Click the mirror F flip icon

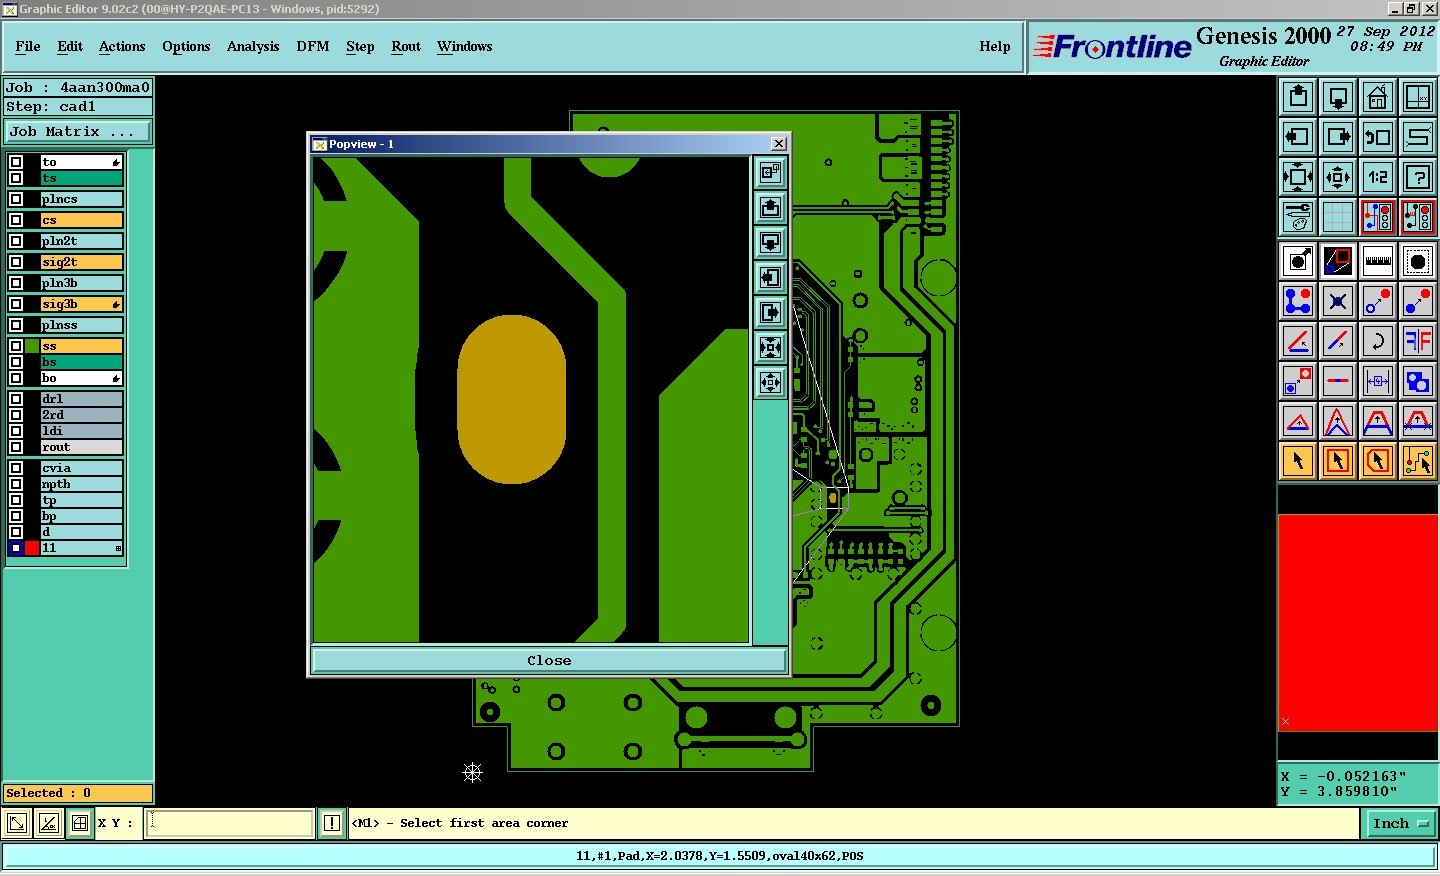click(x=1418, y=341)
